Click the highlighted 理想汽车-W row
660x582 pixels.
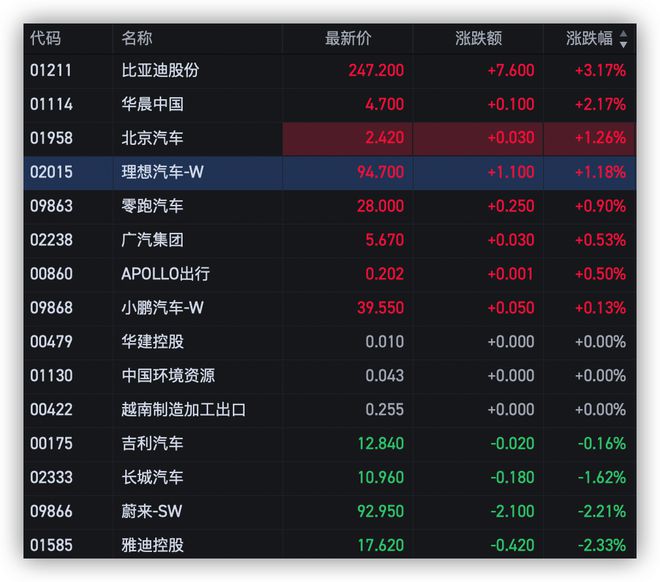(x=330, y=172)
